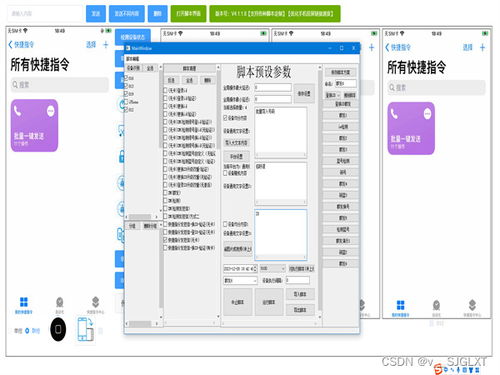Click the large 保存设置 button beside the inputs
Image resolution: width=500 pixels, height=375 pixels.
[x=304, y=94]
